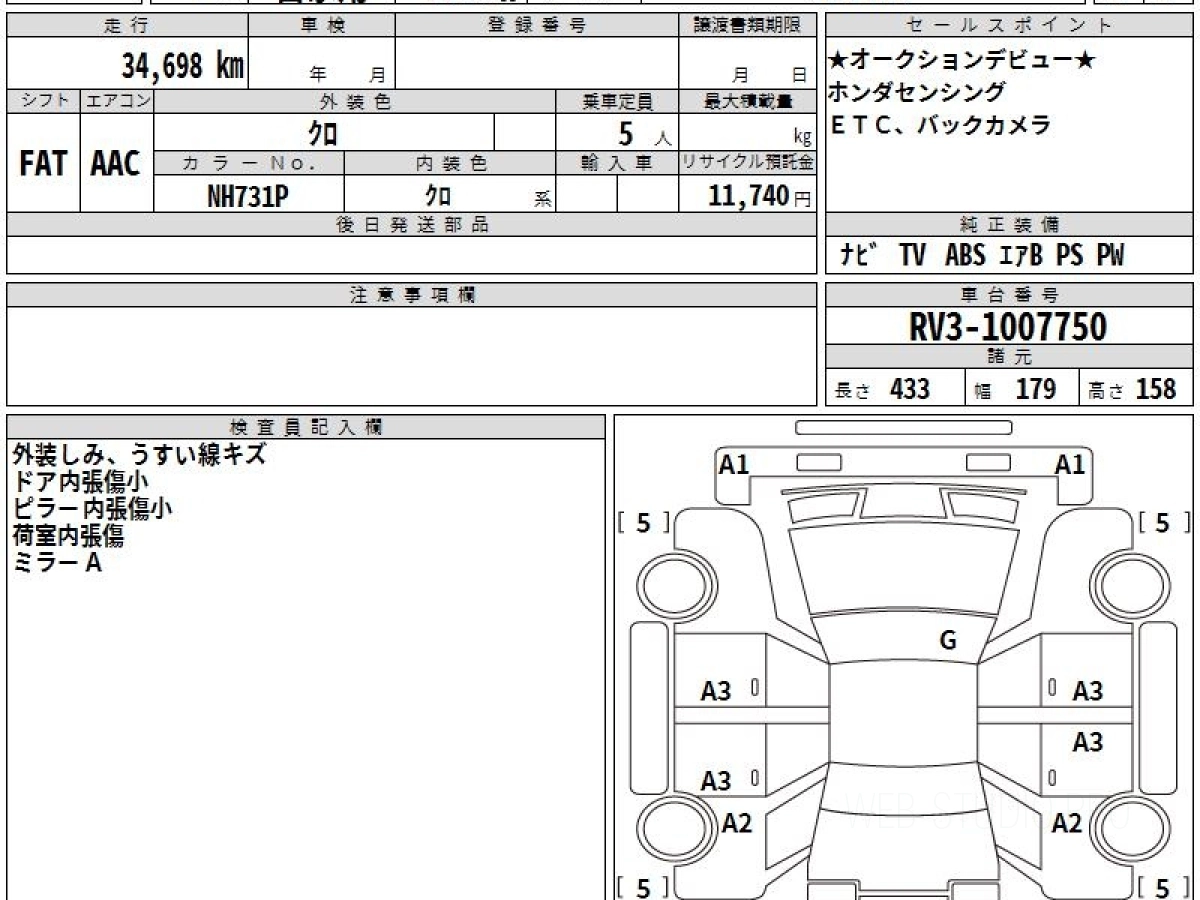Select the シフト header cell
The image size is (1200, 900).
pos(43,101)
